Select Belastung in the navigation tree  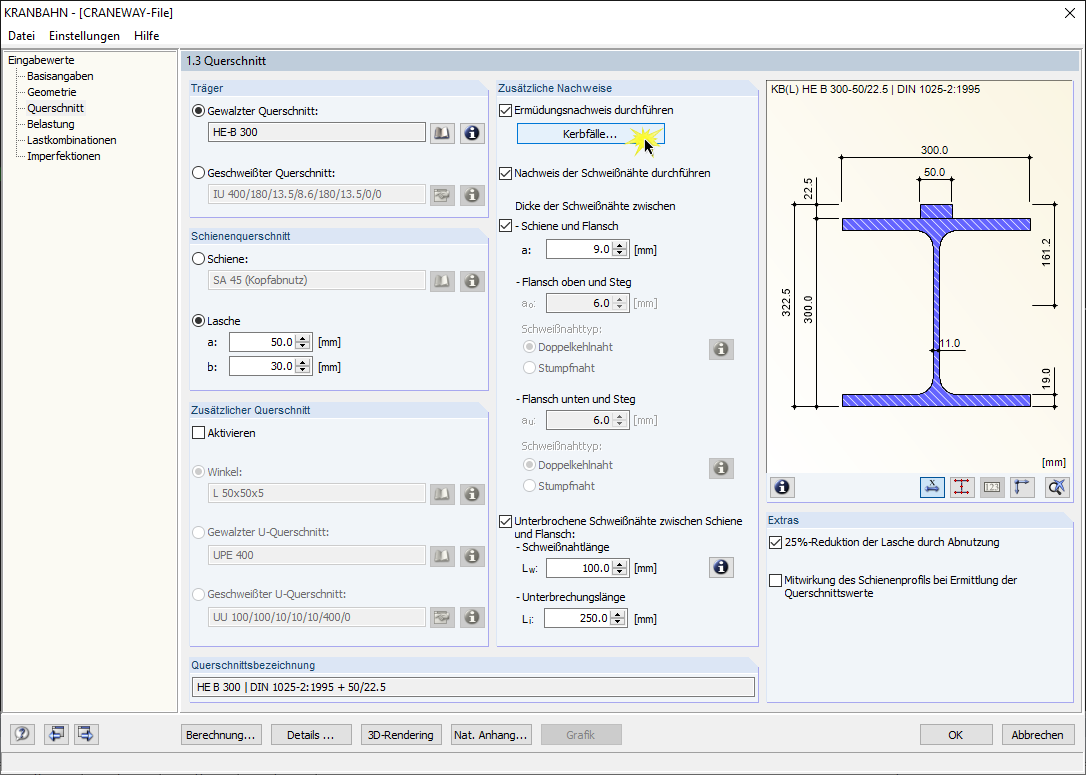[x=51, y=124]
